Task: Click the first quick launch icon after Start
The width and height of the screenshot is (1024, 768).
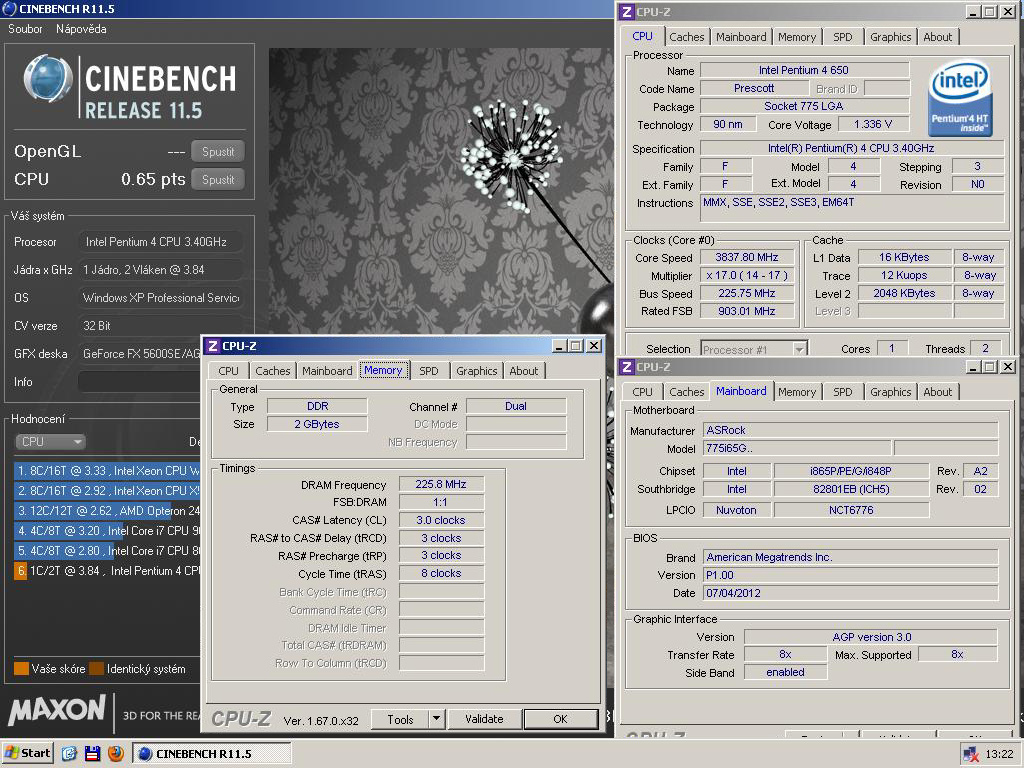Action: tap(69, 753)
